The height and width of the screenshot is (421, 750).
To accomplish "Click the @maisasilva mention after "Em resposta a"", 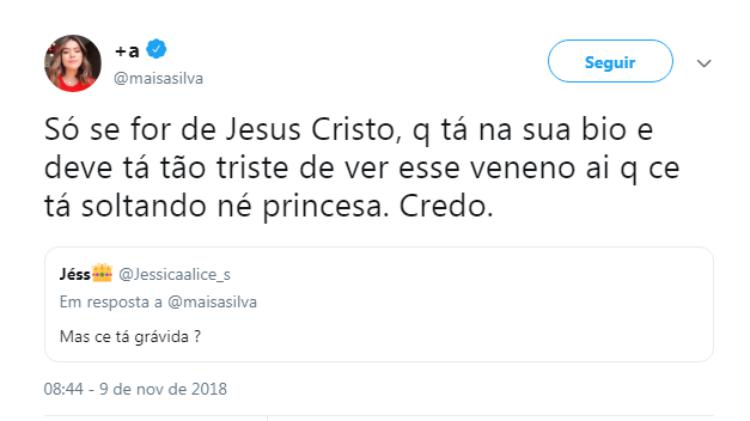I will pyautogui.click(x=212, y=302).
